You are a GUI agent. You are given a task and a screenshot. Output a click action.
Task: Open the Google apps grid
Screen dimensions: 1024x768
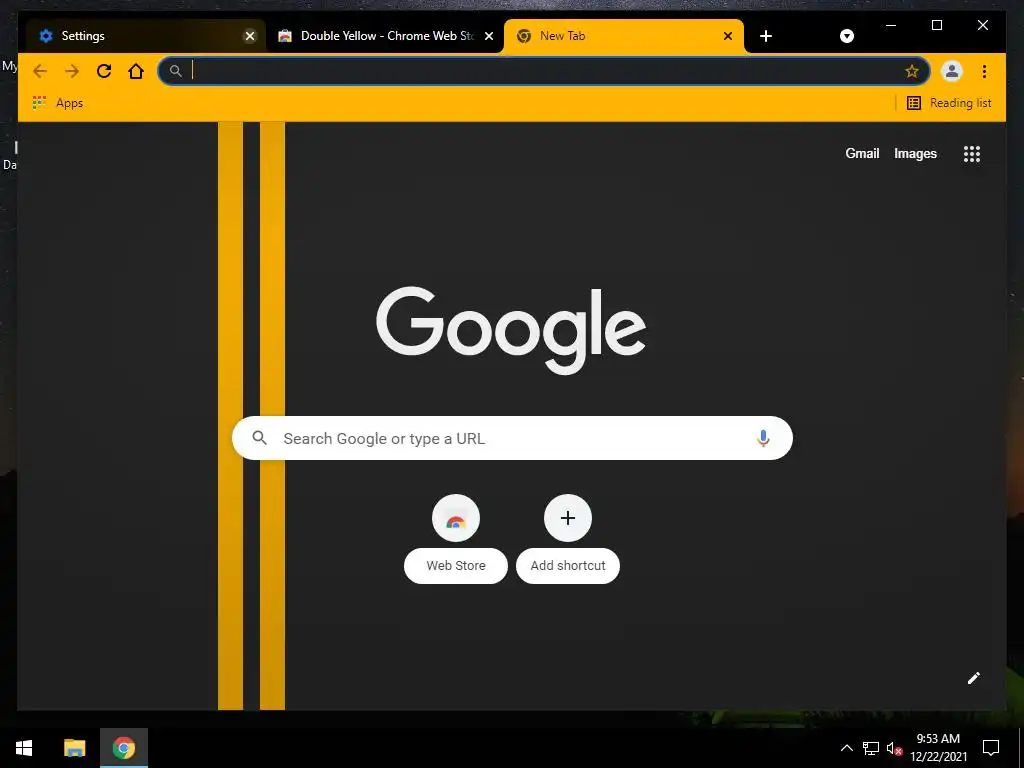click(972, 153)
